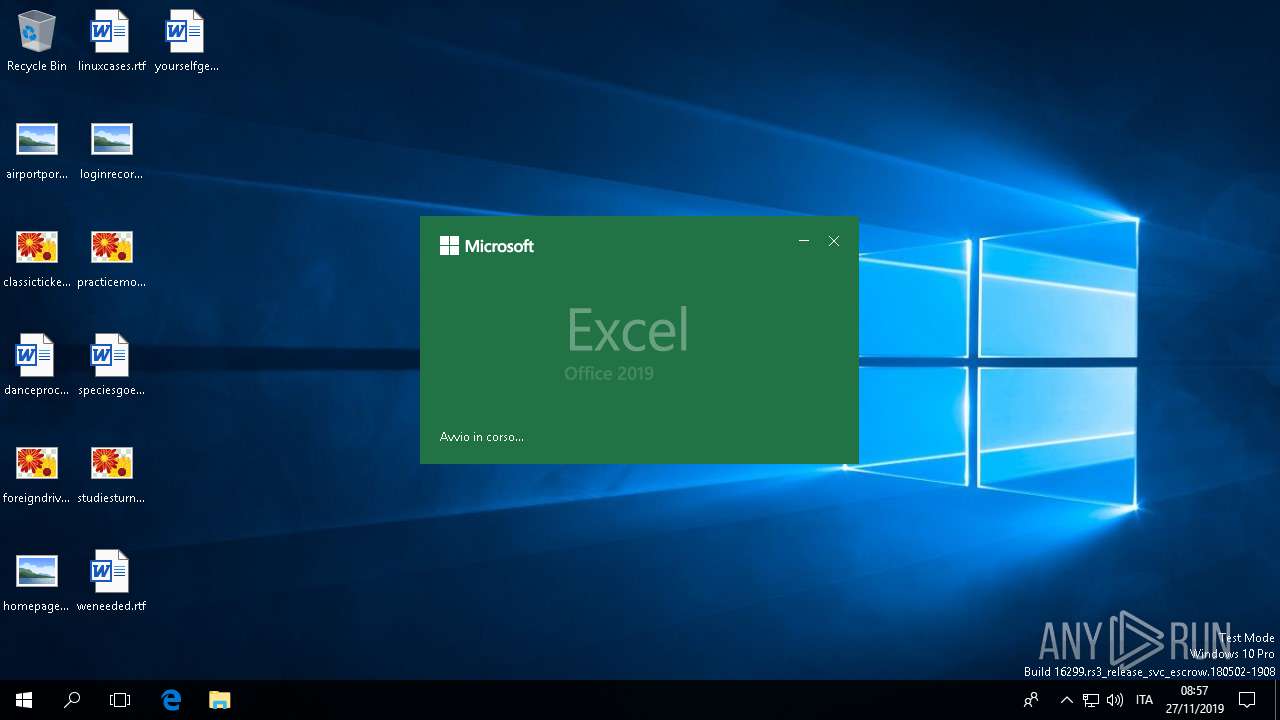Select the airportpor... image file icon
This screenshot has height=720, width=1280.
click(37, 149)
